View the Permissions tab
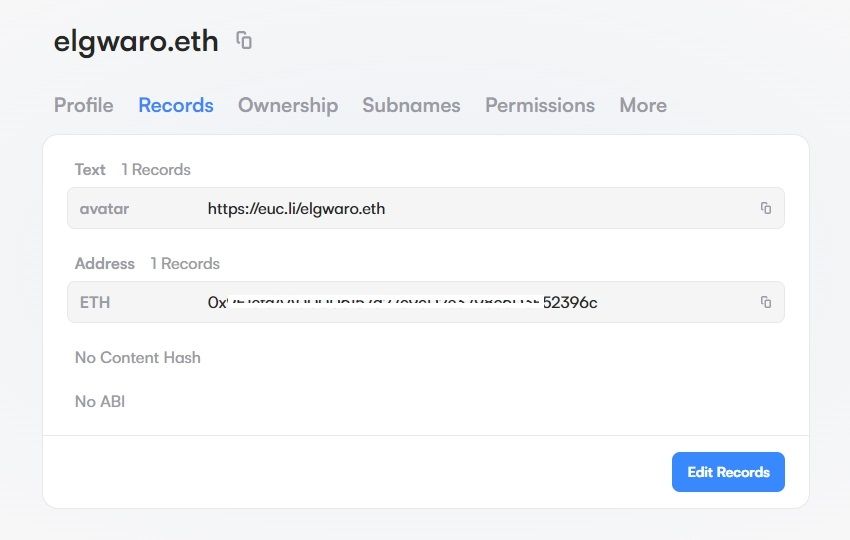The height and width of the screenshot is (540, 850). point(540,105)
